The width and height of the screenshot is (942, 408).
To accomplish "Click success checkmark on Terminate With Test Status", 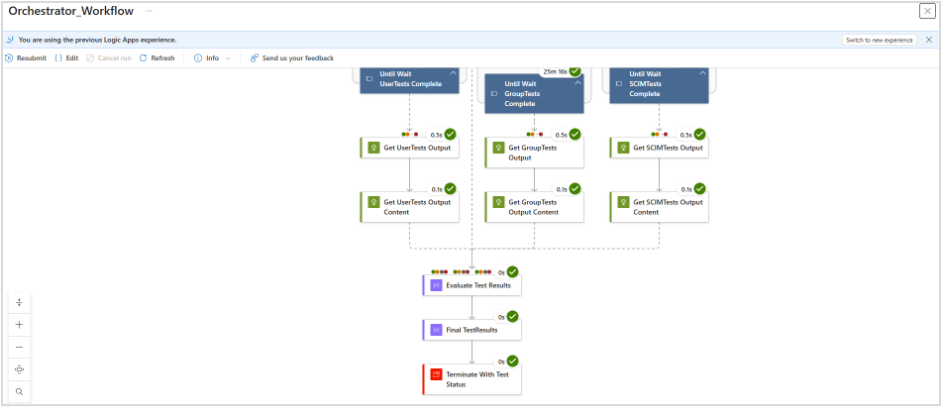I will coord(512,361).
